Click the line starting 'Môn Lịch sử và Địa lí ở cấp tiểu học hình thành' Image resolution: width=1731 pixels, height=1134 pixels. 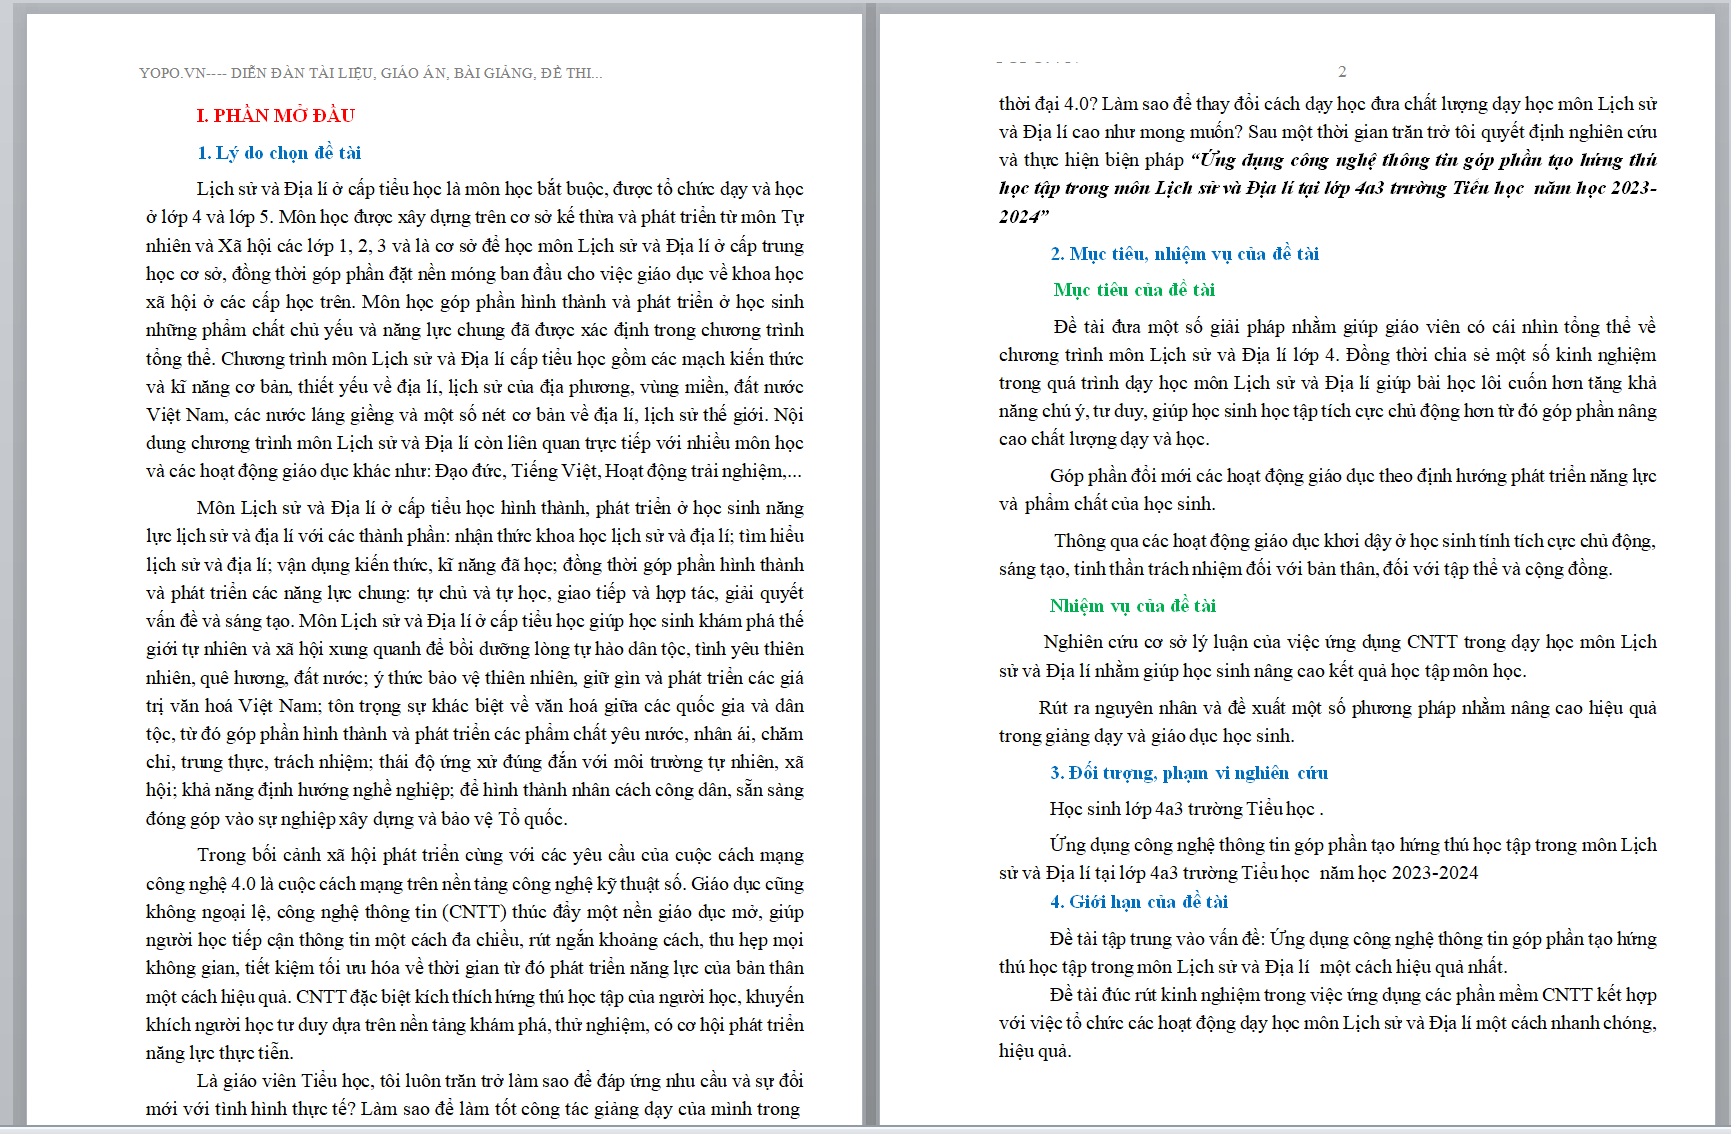point(500,508)
